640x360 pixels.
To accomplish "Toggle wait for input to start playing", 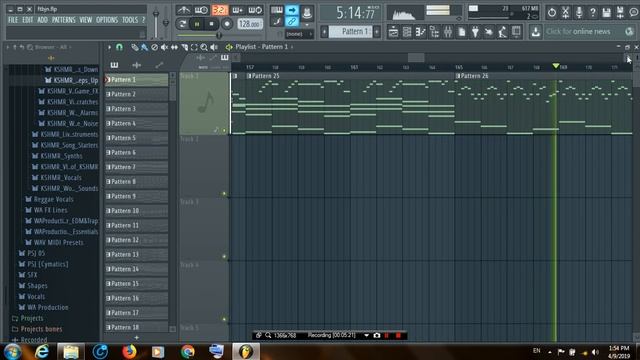I will 201,10.
